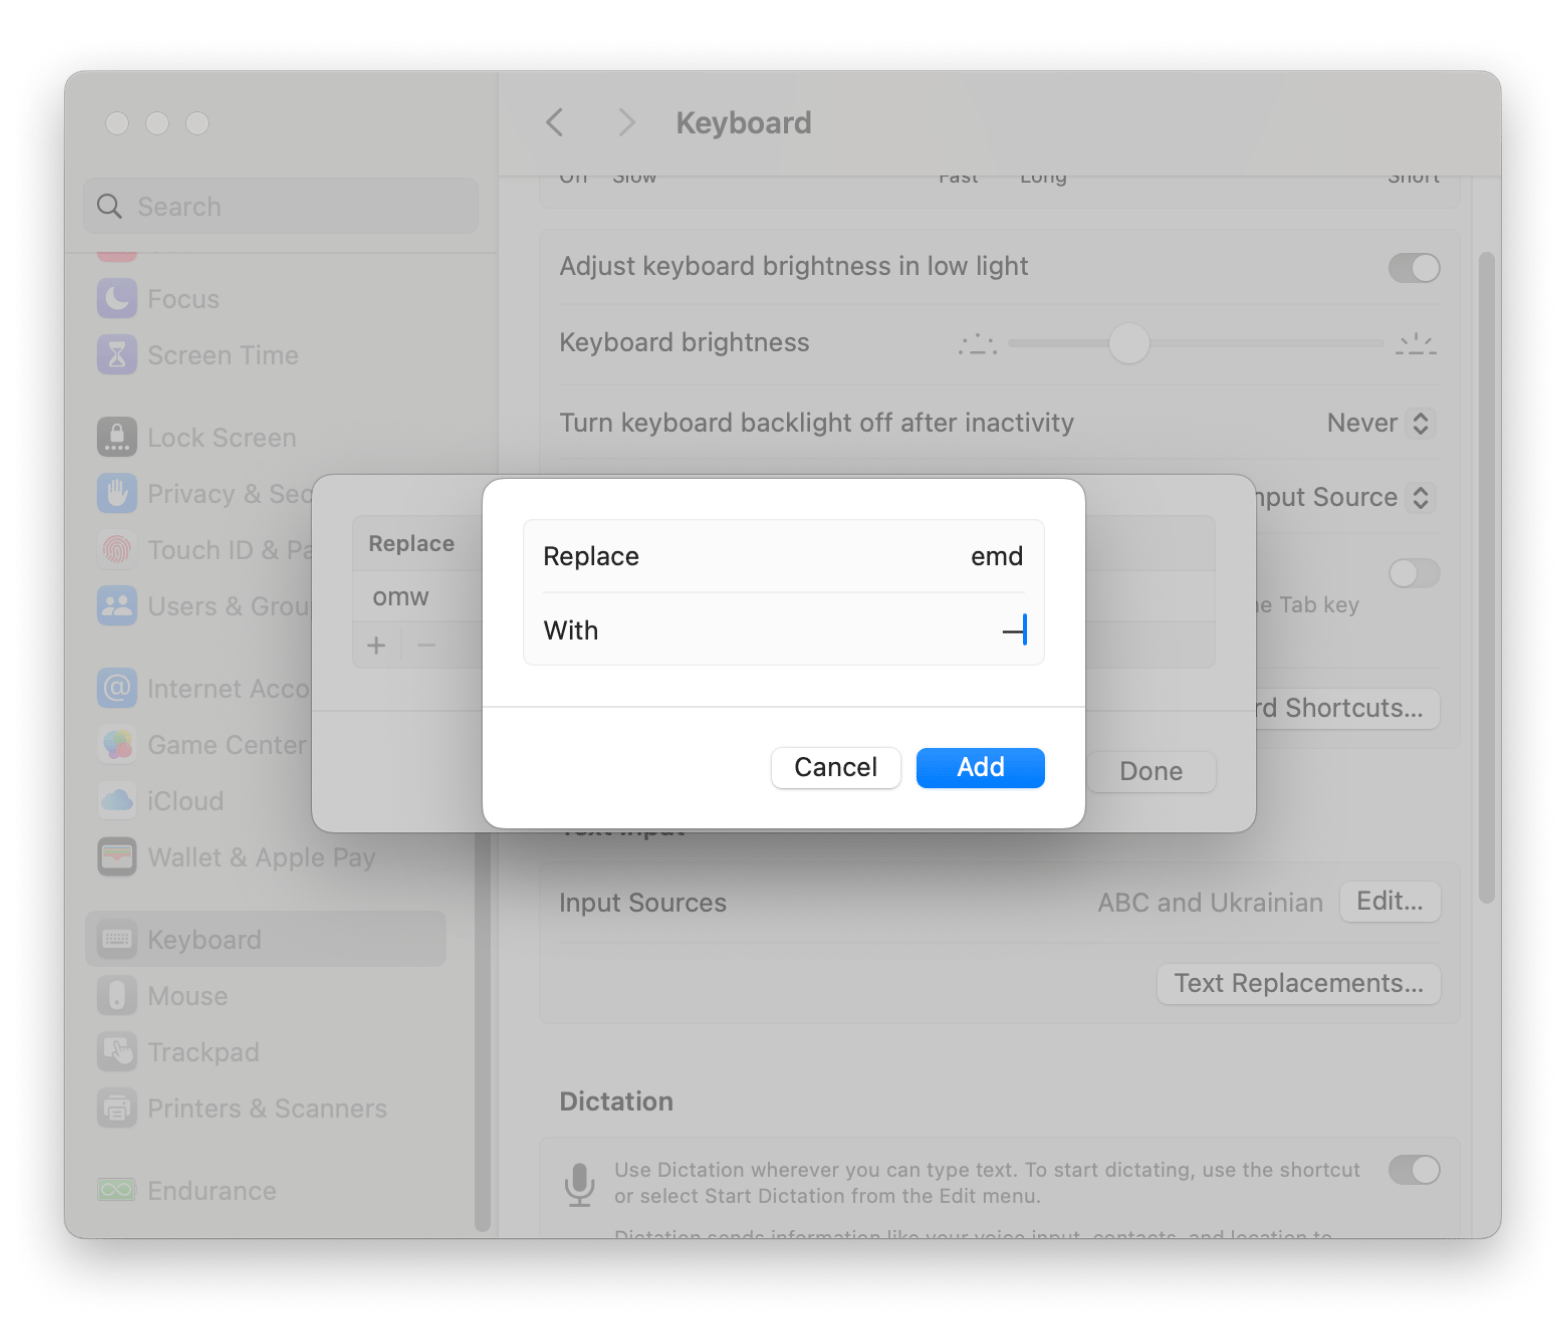Toggle Adjust keyboard brightness in low light

click(x=1413, y=267)
